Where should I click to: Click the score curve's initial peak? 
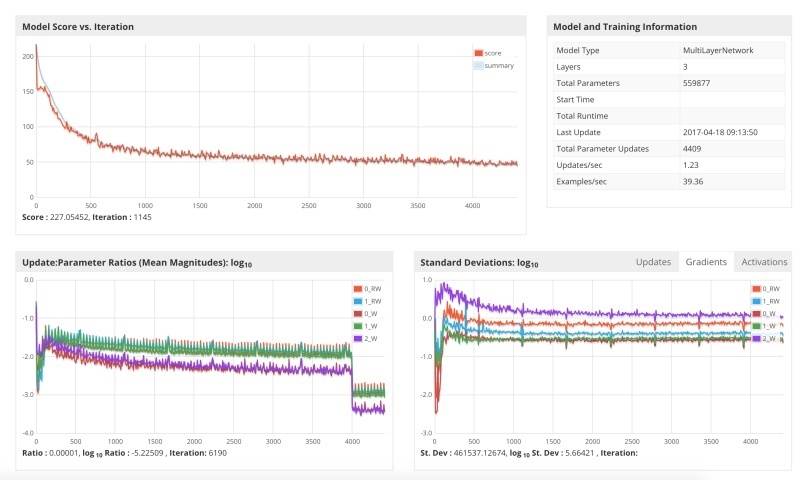[x=36, y=46]
